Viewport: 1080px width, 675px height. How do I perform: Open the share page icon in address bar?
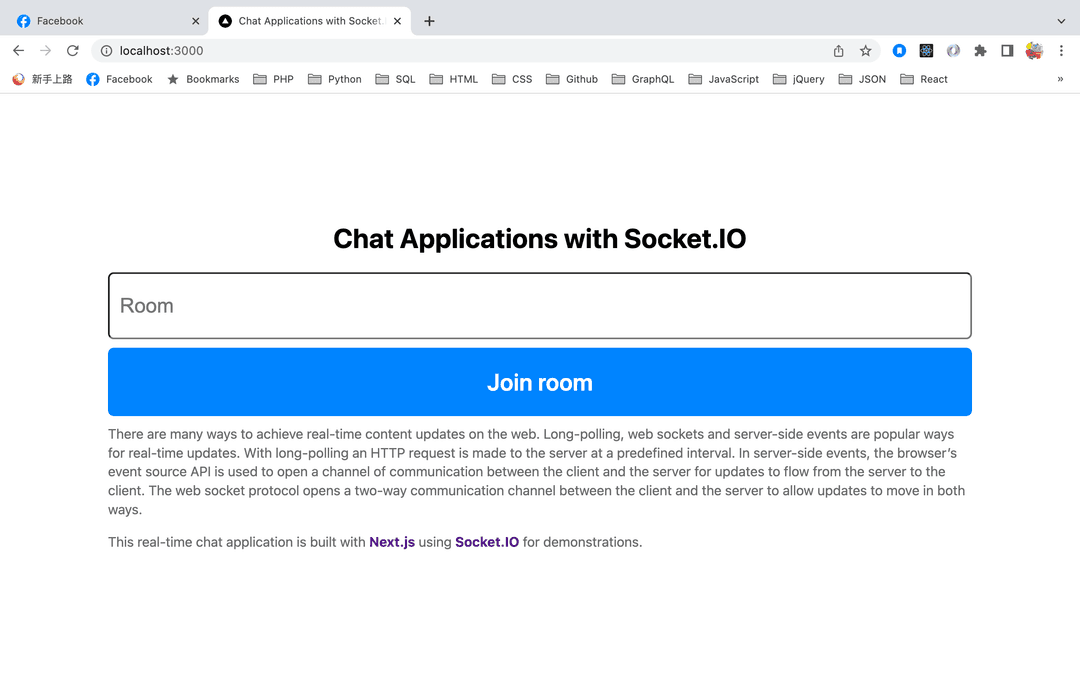point(839,51)
